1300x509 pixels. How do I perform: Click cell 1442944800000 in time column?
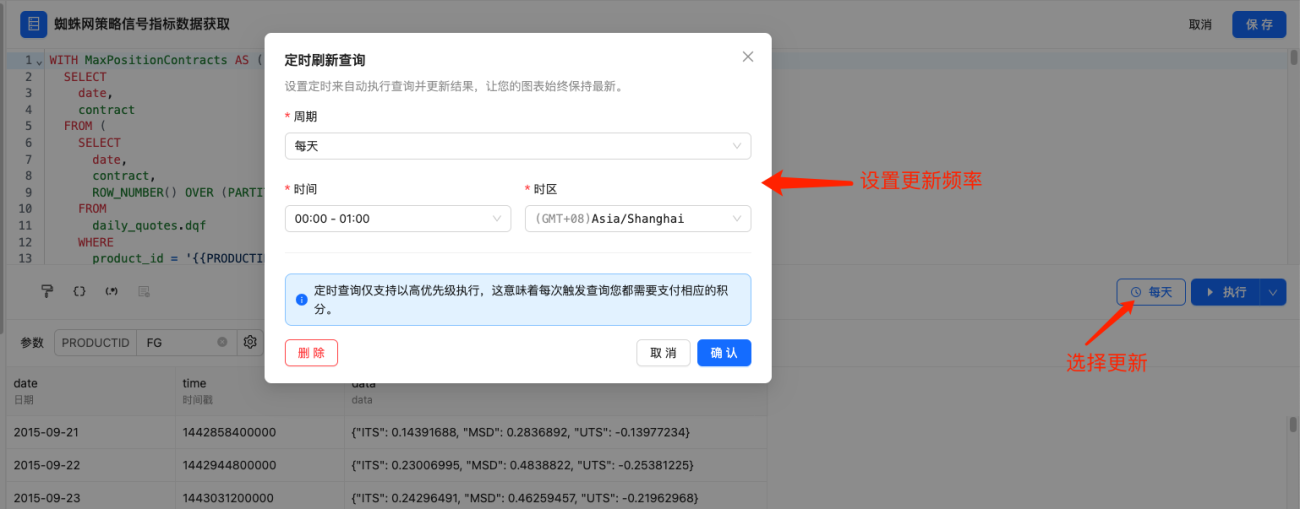(x=259, y=465)
